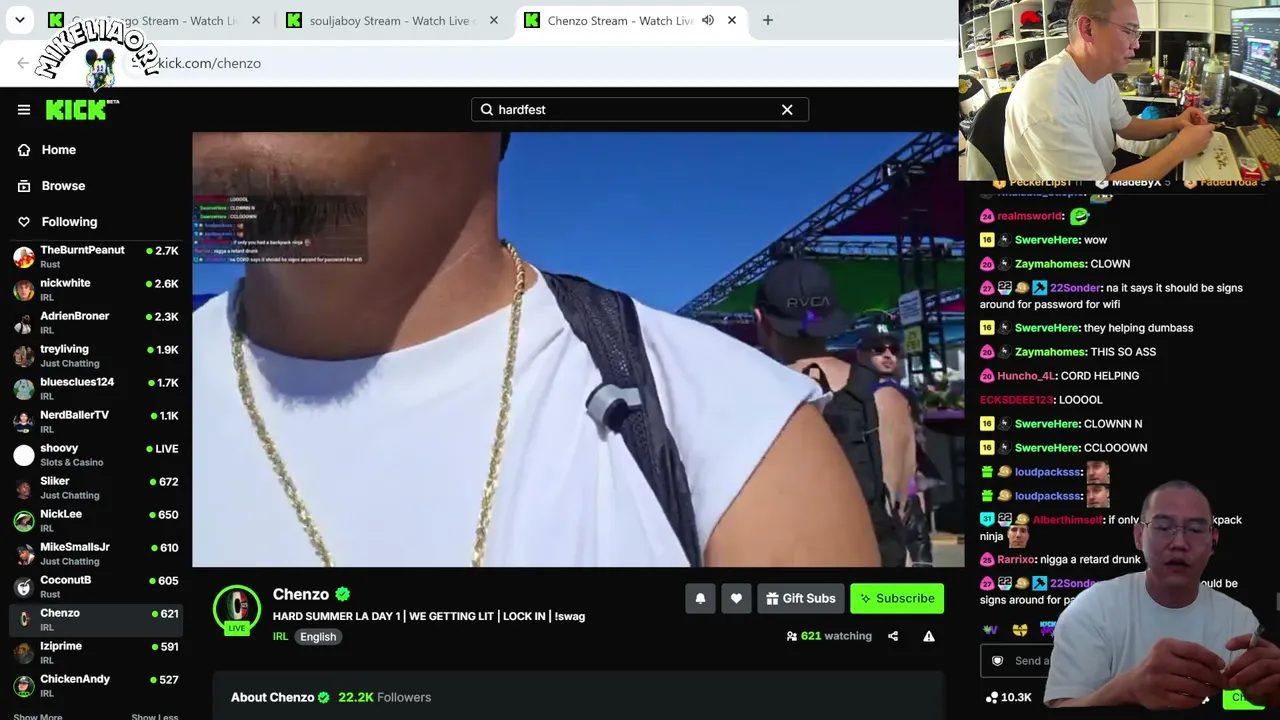Screen dimensions: 1280x720
Task: Go back in the browser
Action: point(23,63)
